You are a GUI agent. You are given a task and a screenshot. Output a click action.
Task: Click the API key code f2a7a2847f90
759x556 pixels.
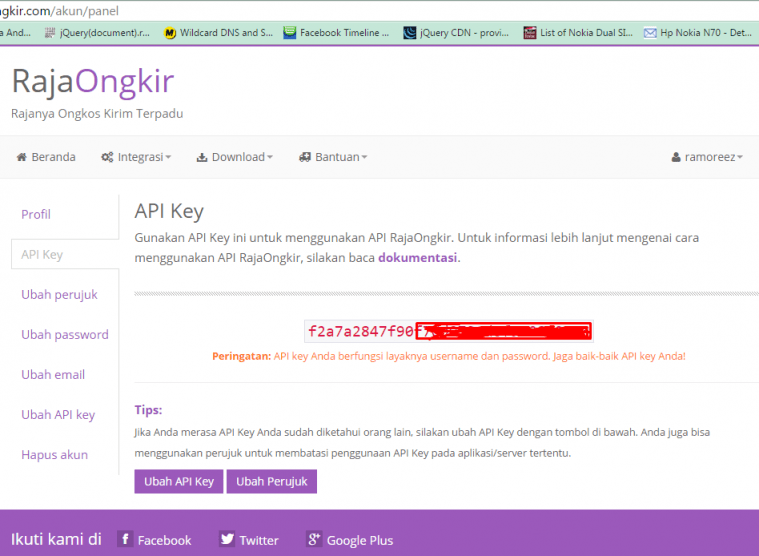(361, 331)
